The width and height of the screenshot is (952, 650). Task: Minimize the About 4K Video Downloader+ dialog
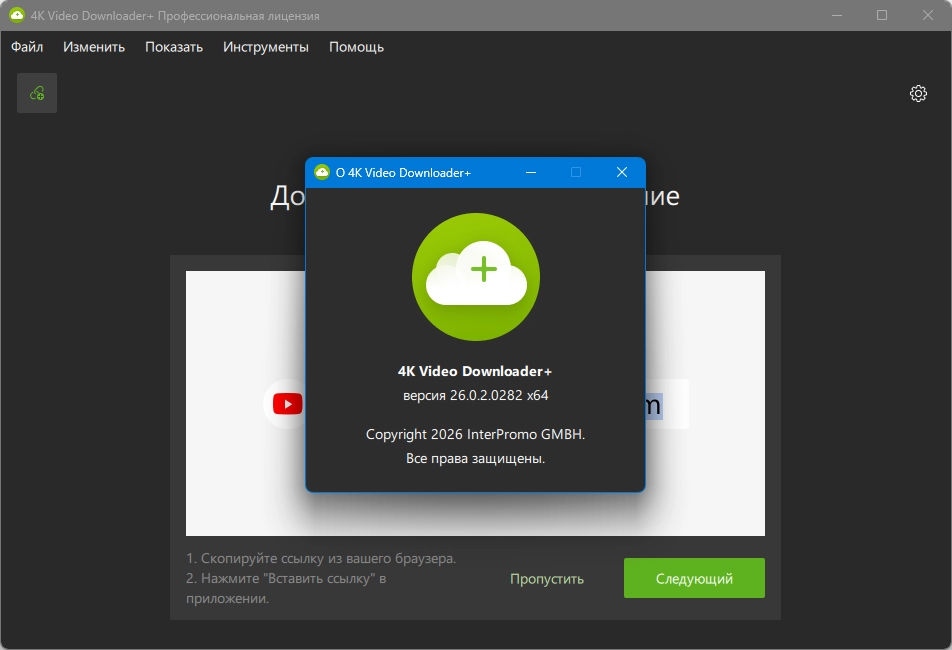click(x=531, y=172)
